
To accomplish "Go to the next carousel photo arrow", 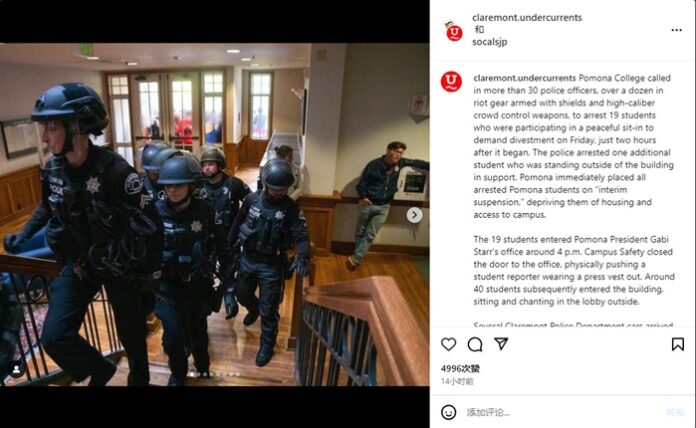I will pos(414,215).
